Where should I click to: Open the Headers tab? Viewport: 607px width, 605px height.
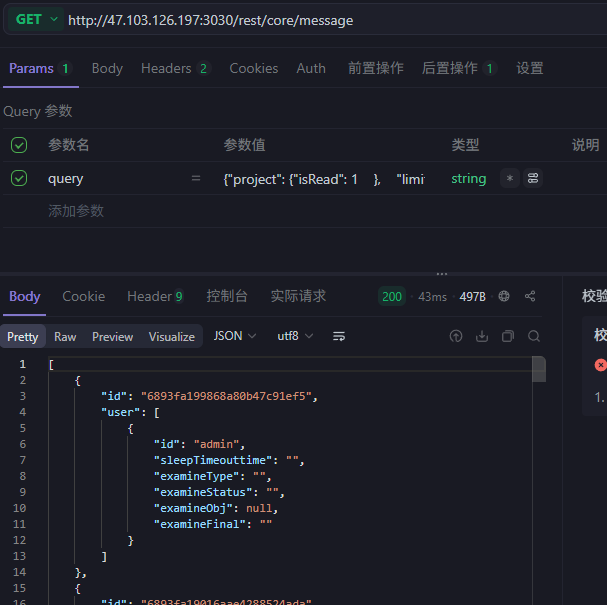tap(175, 69)
